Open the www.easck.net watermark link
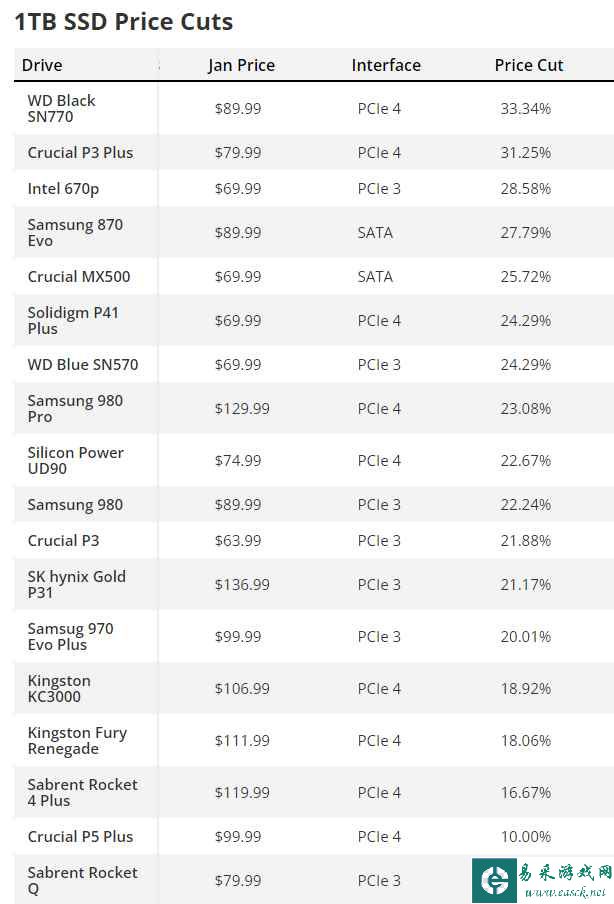This screenshot has width=614, height=904. [x=564, y=892]
